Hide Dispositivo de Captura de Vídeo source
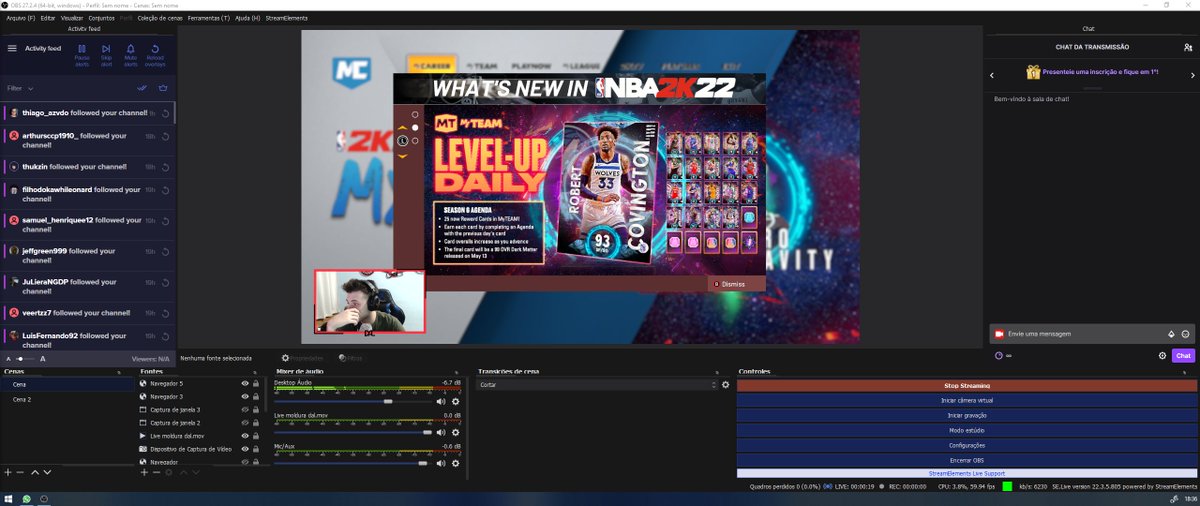The width and height of the screenshot is (1200, 506). (x=245, y=449)
